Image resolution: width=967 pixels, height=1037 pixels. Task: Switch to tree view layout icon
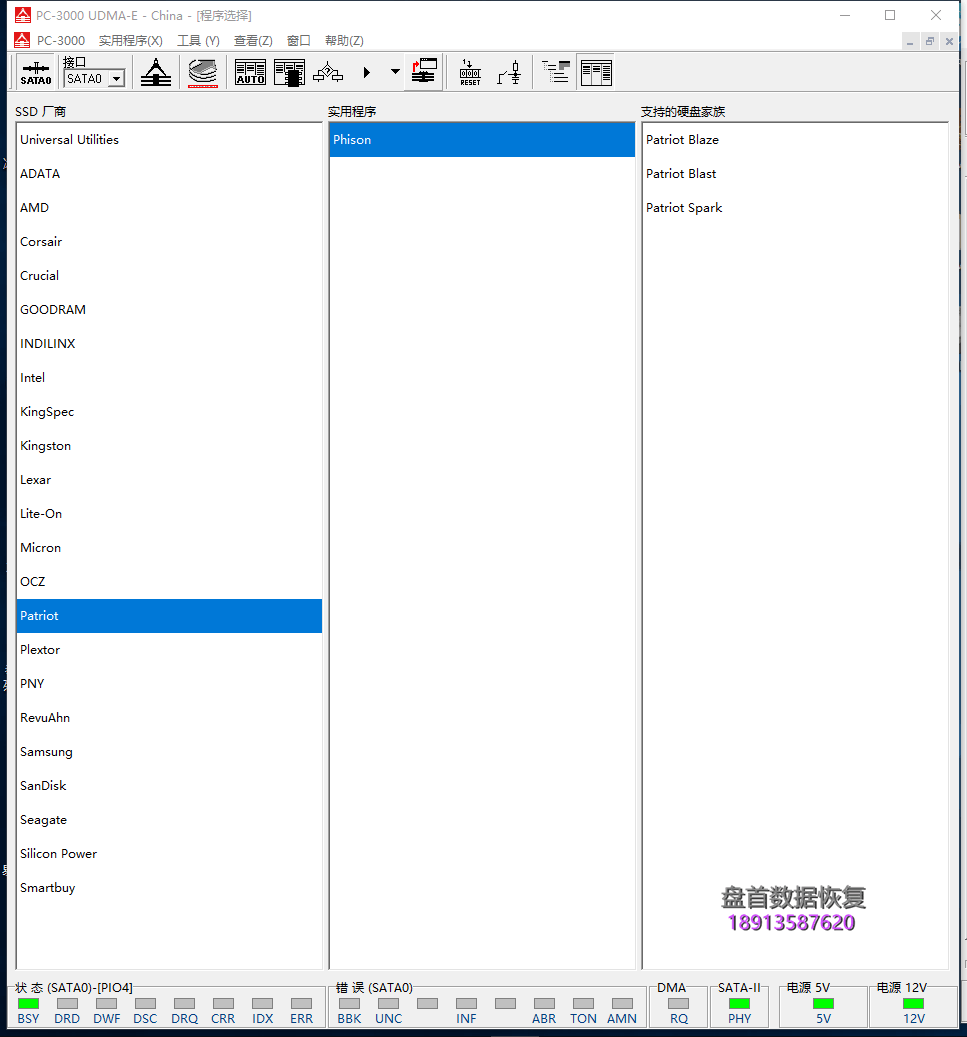click(x=556, y=71)
